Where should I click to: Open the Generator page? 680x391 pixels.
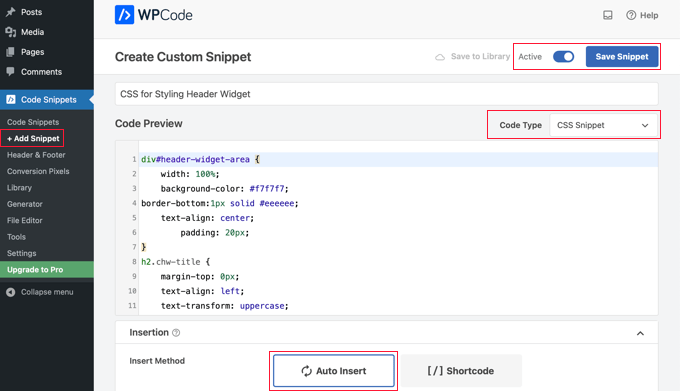25,204
